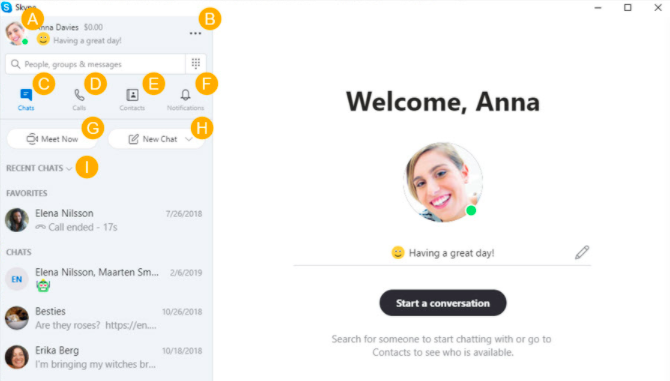Switch to the Calls tab
The width and height of the screenshot is (670, 381).
79,100
